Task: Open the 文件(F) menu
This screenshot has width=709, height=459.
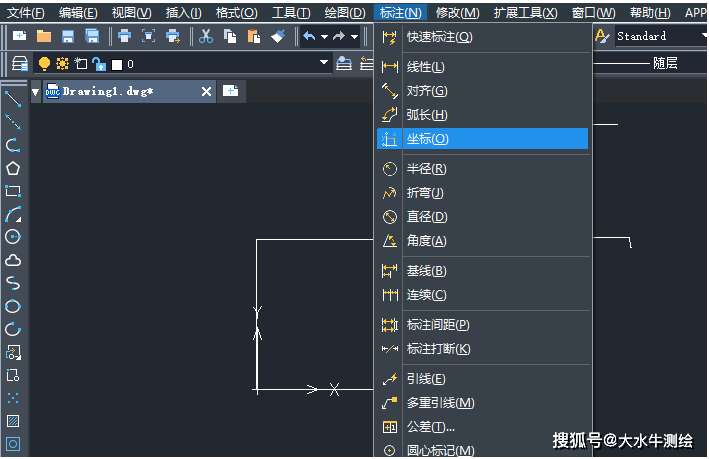Action: click(26, 13)
